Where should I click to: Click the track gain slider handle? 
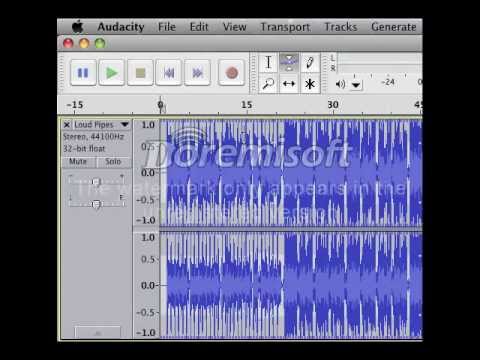96,182
